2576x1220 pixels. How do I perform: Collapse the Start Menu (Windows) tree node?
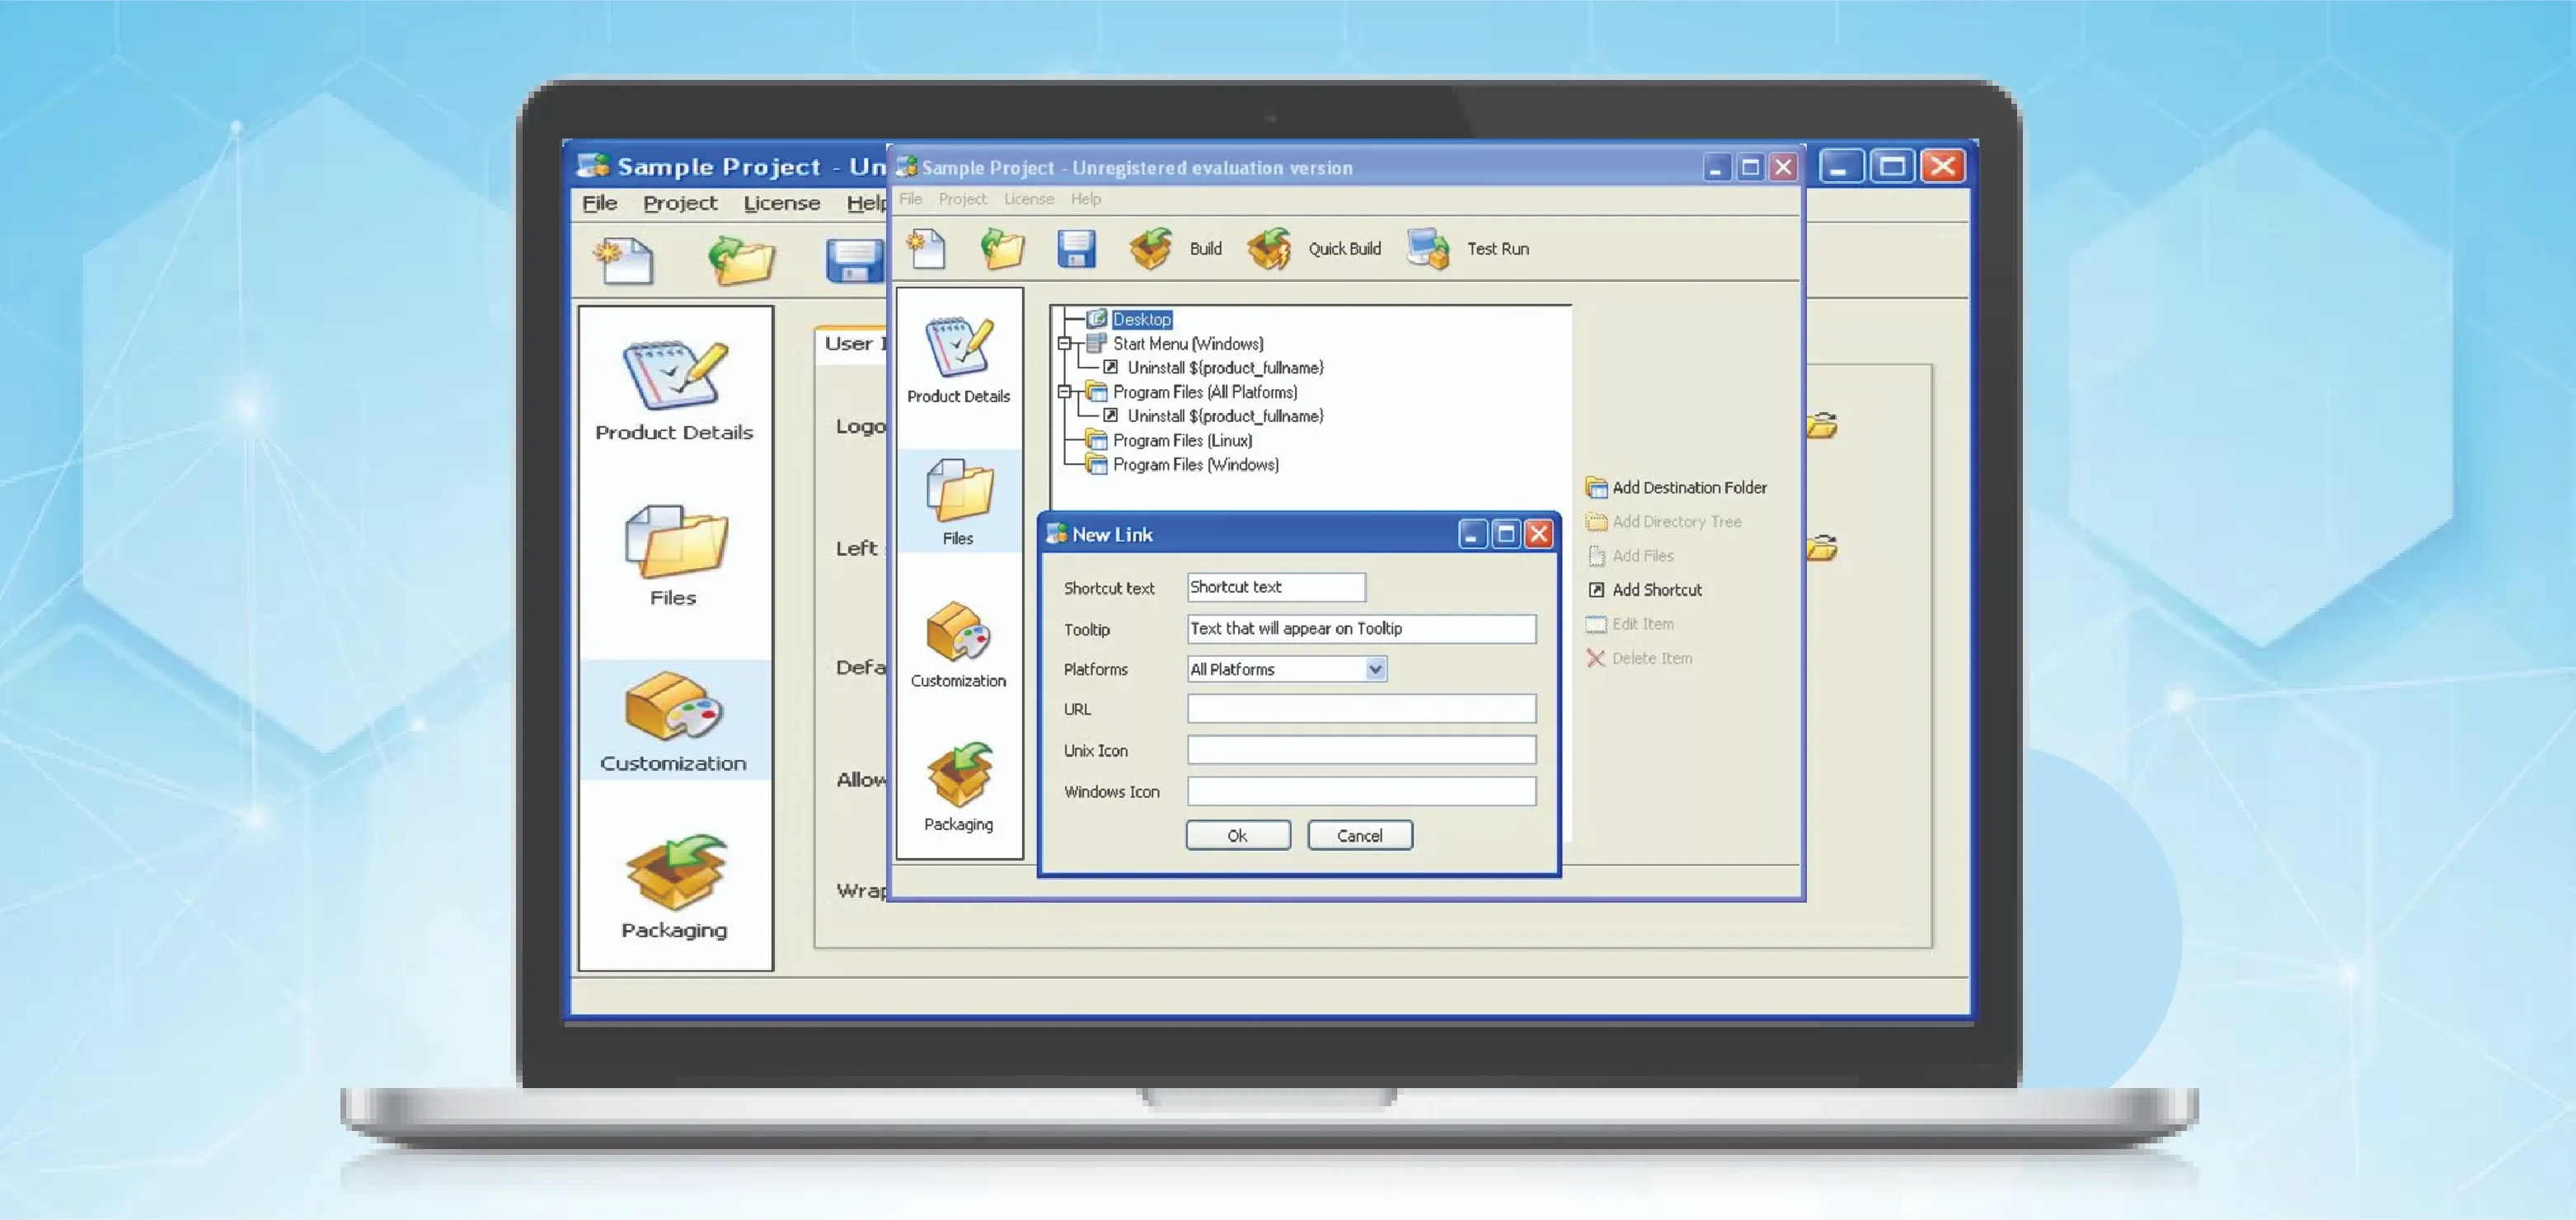[x=1064, y=344]
